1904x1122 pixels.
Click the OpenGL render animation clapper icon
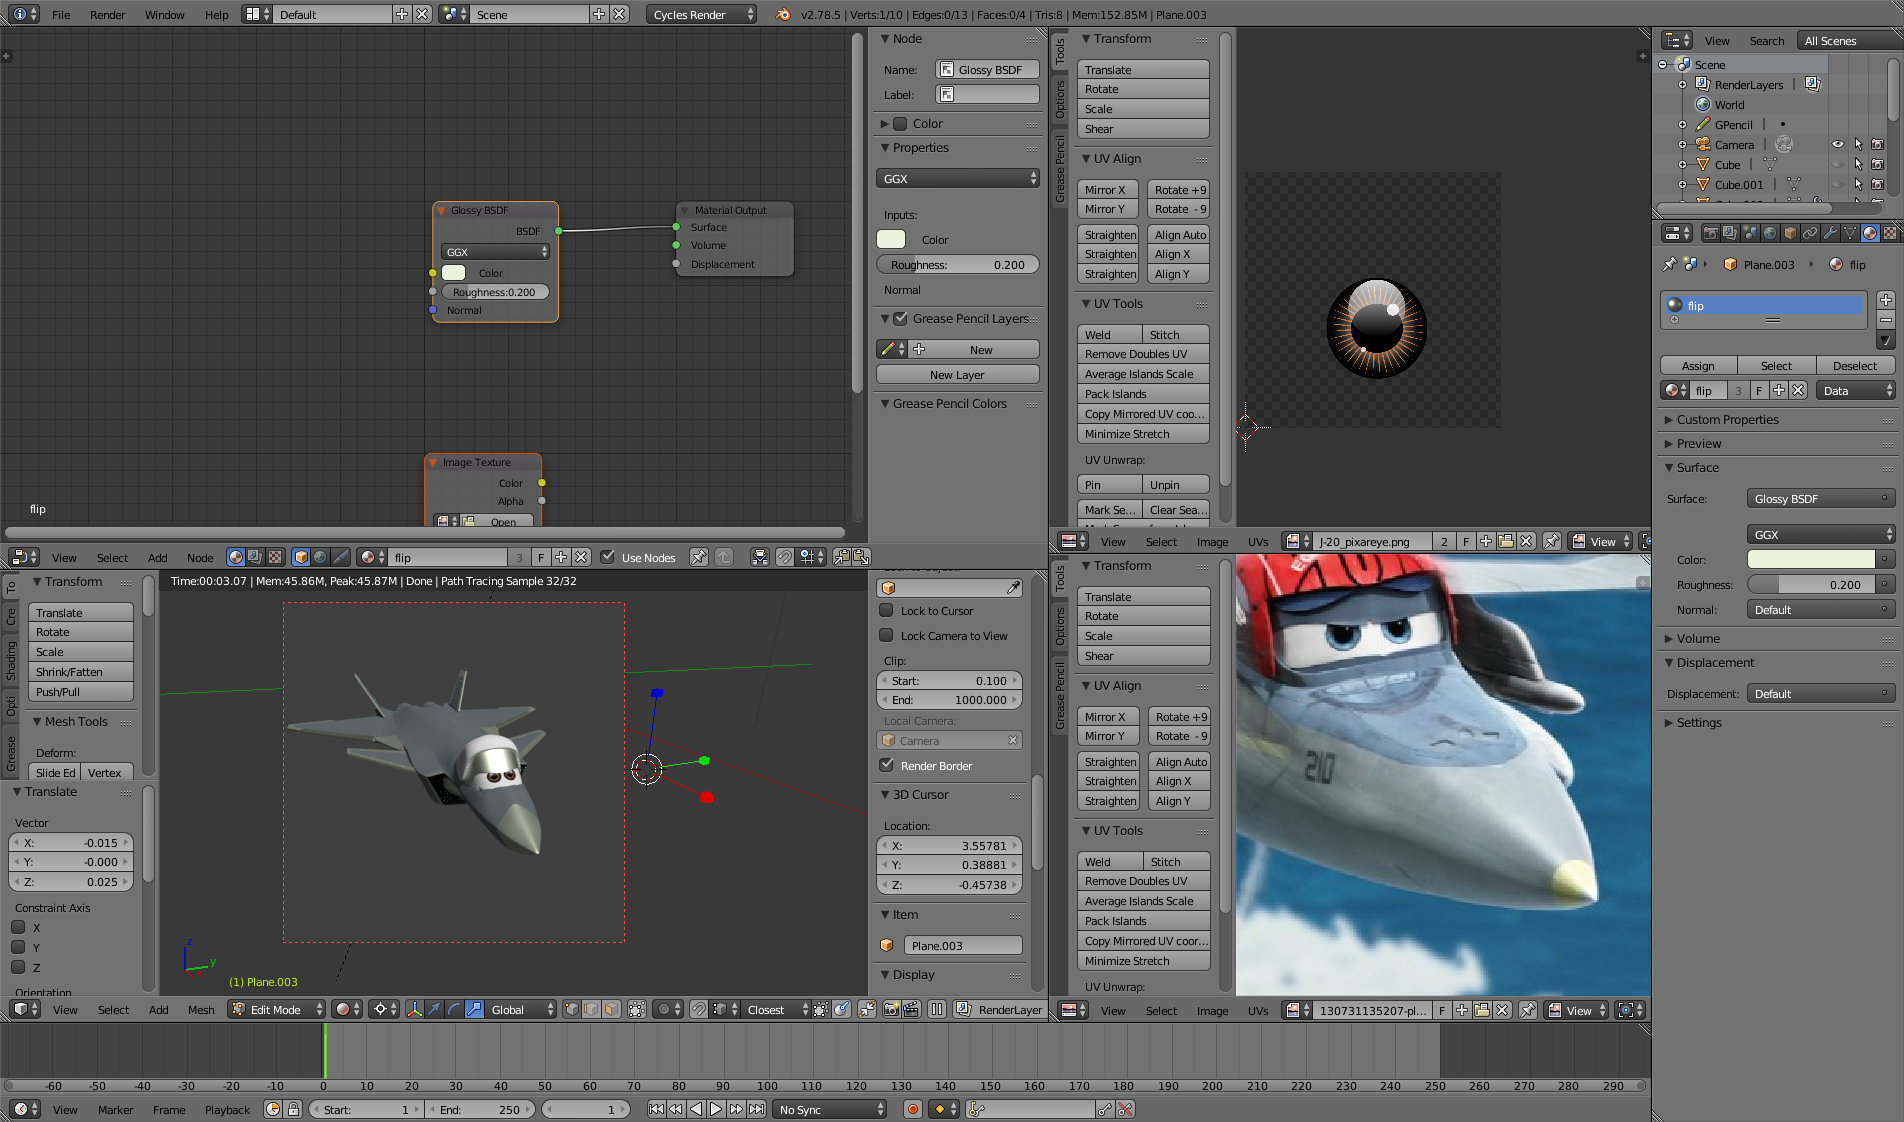coord(911,1010)
